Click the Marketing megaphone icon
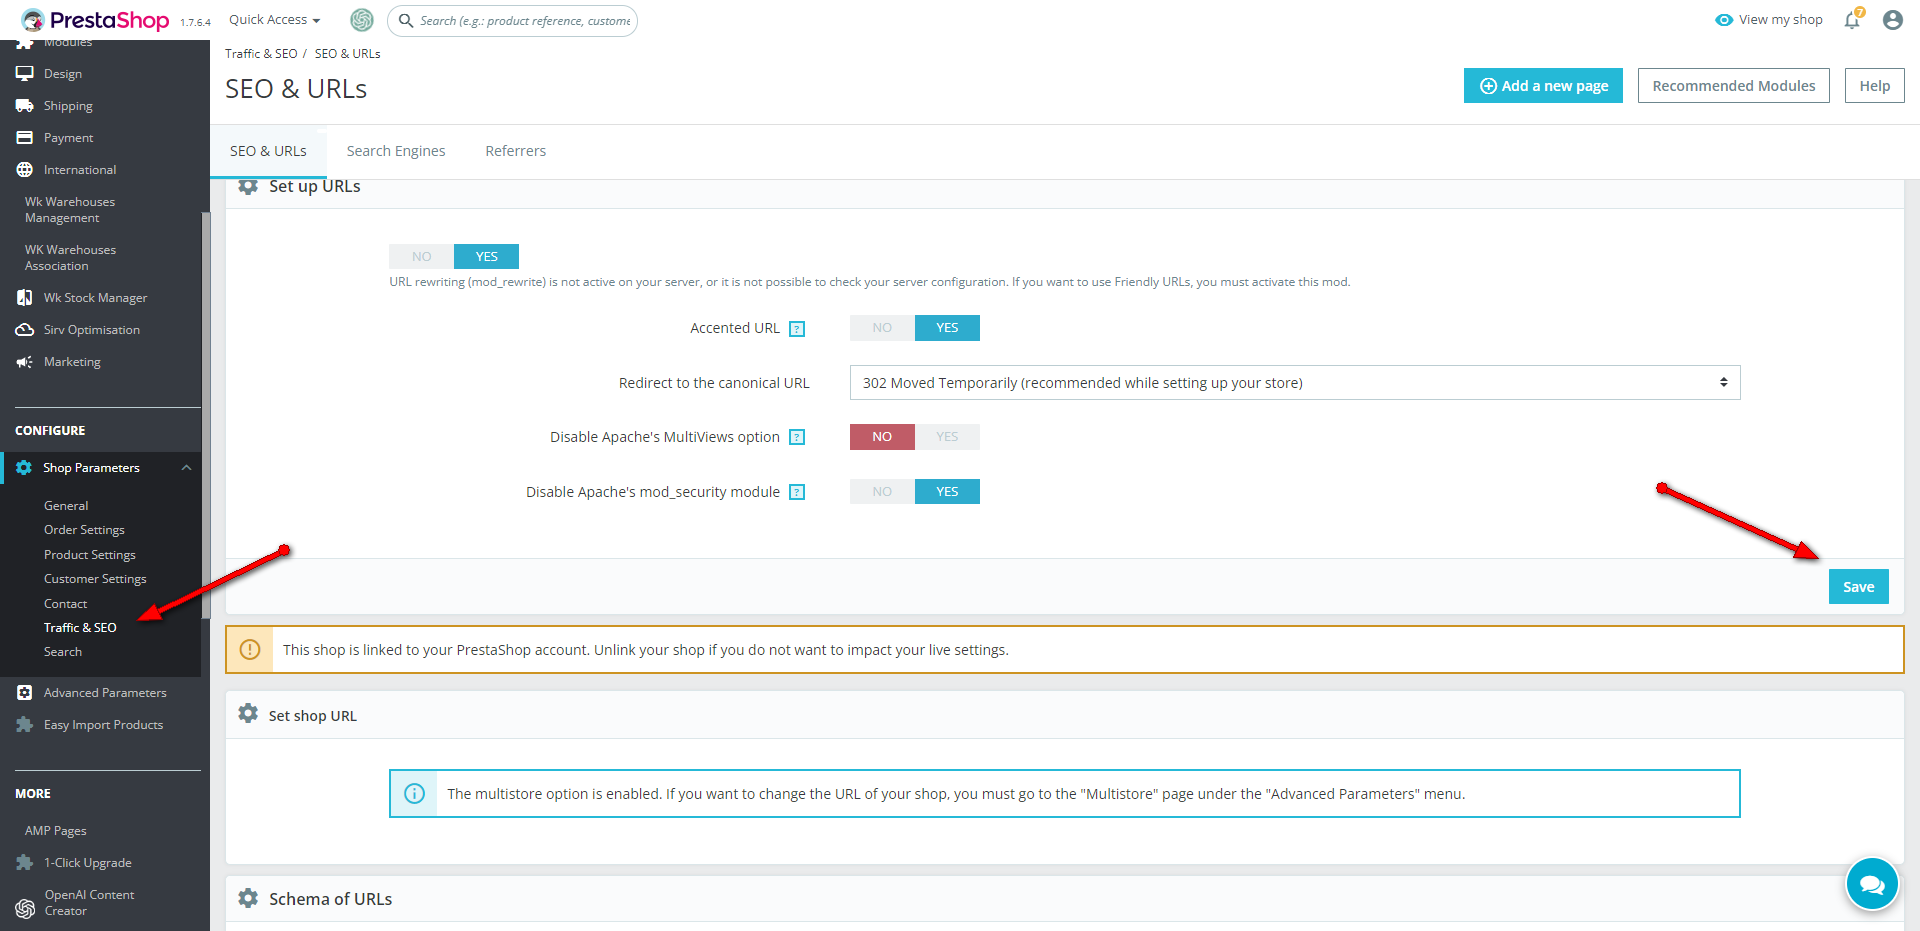1920x931 pixels. coord(25,362)
